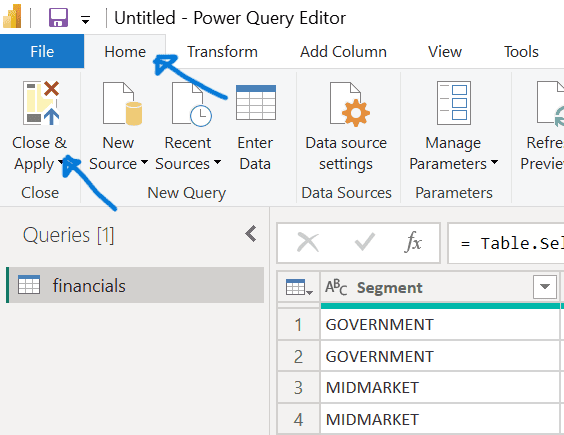Select row 1 GOVERNMENT cell

pyautogui.click(x=440, y=324)
